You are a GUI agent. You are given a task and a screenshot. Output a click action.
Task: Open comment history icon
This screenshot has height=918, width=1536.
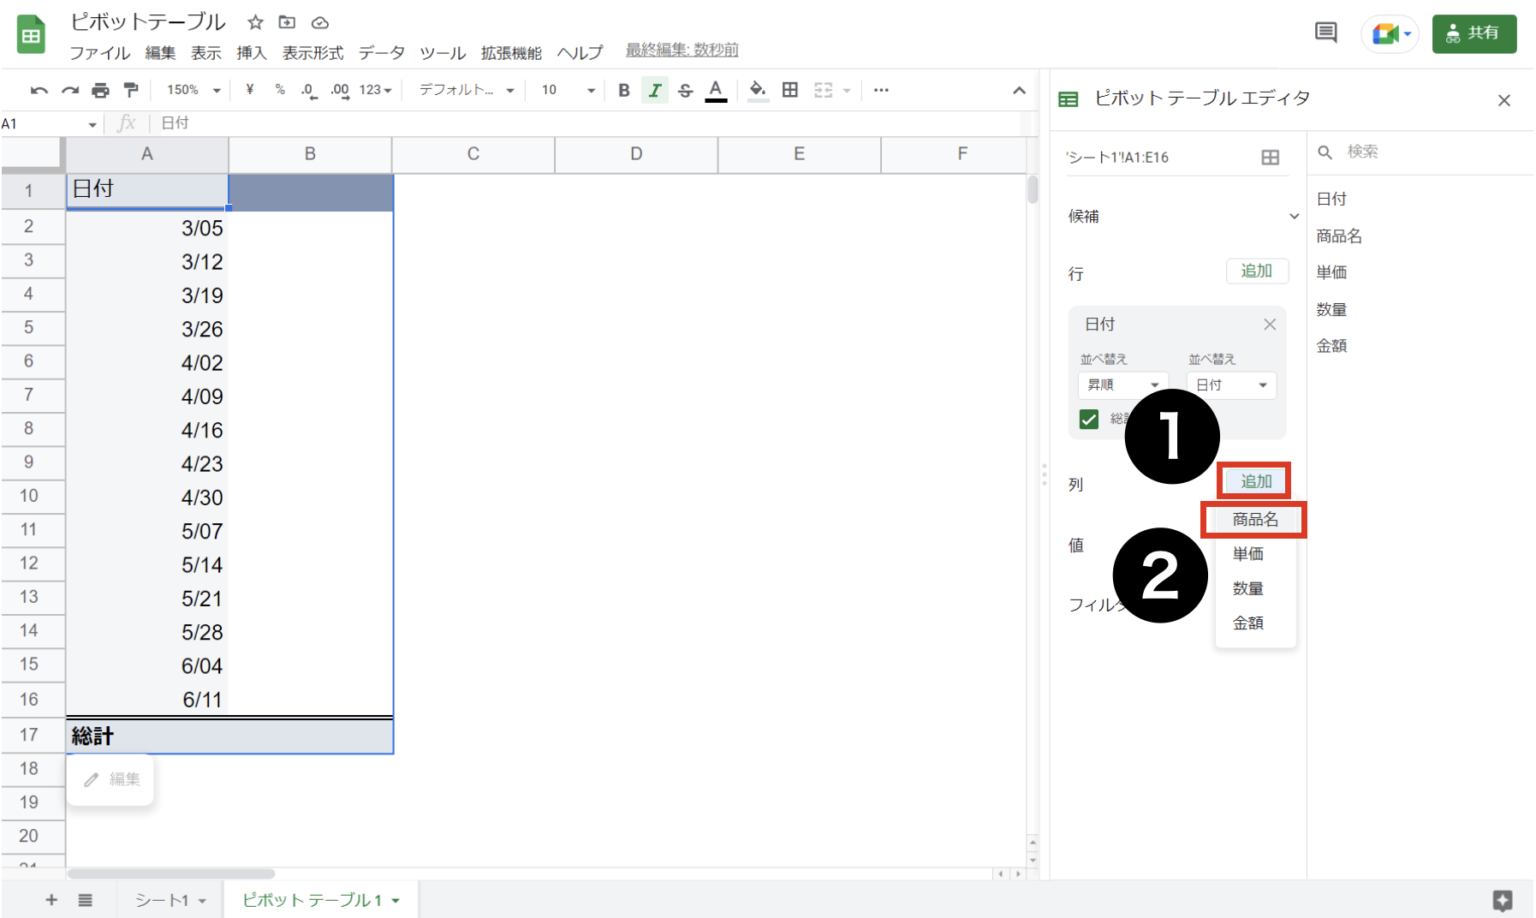tap(1326, 33)
